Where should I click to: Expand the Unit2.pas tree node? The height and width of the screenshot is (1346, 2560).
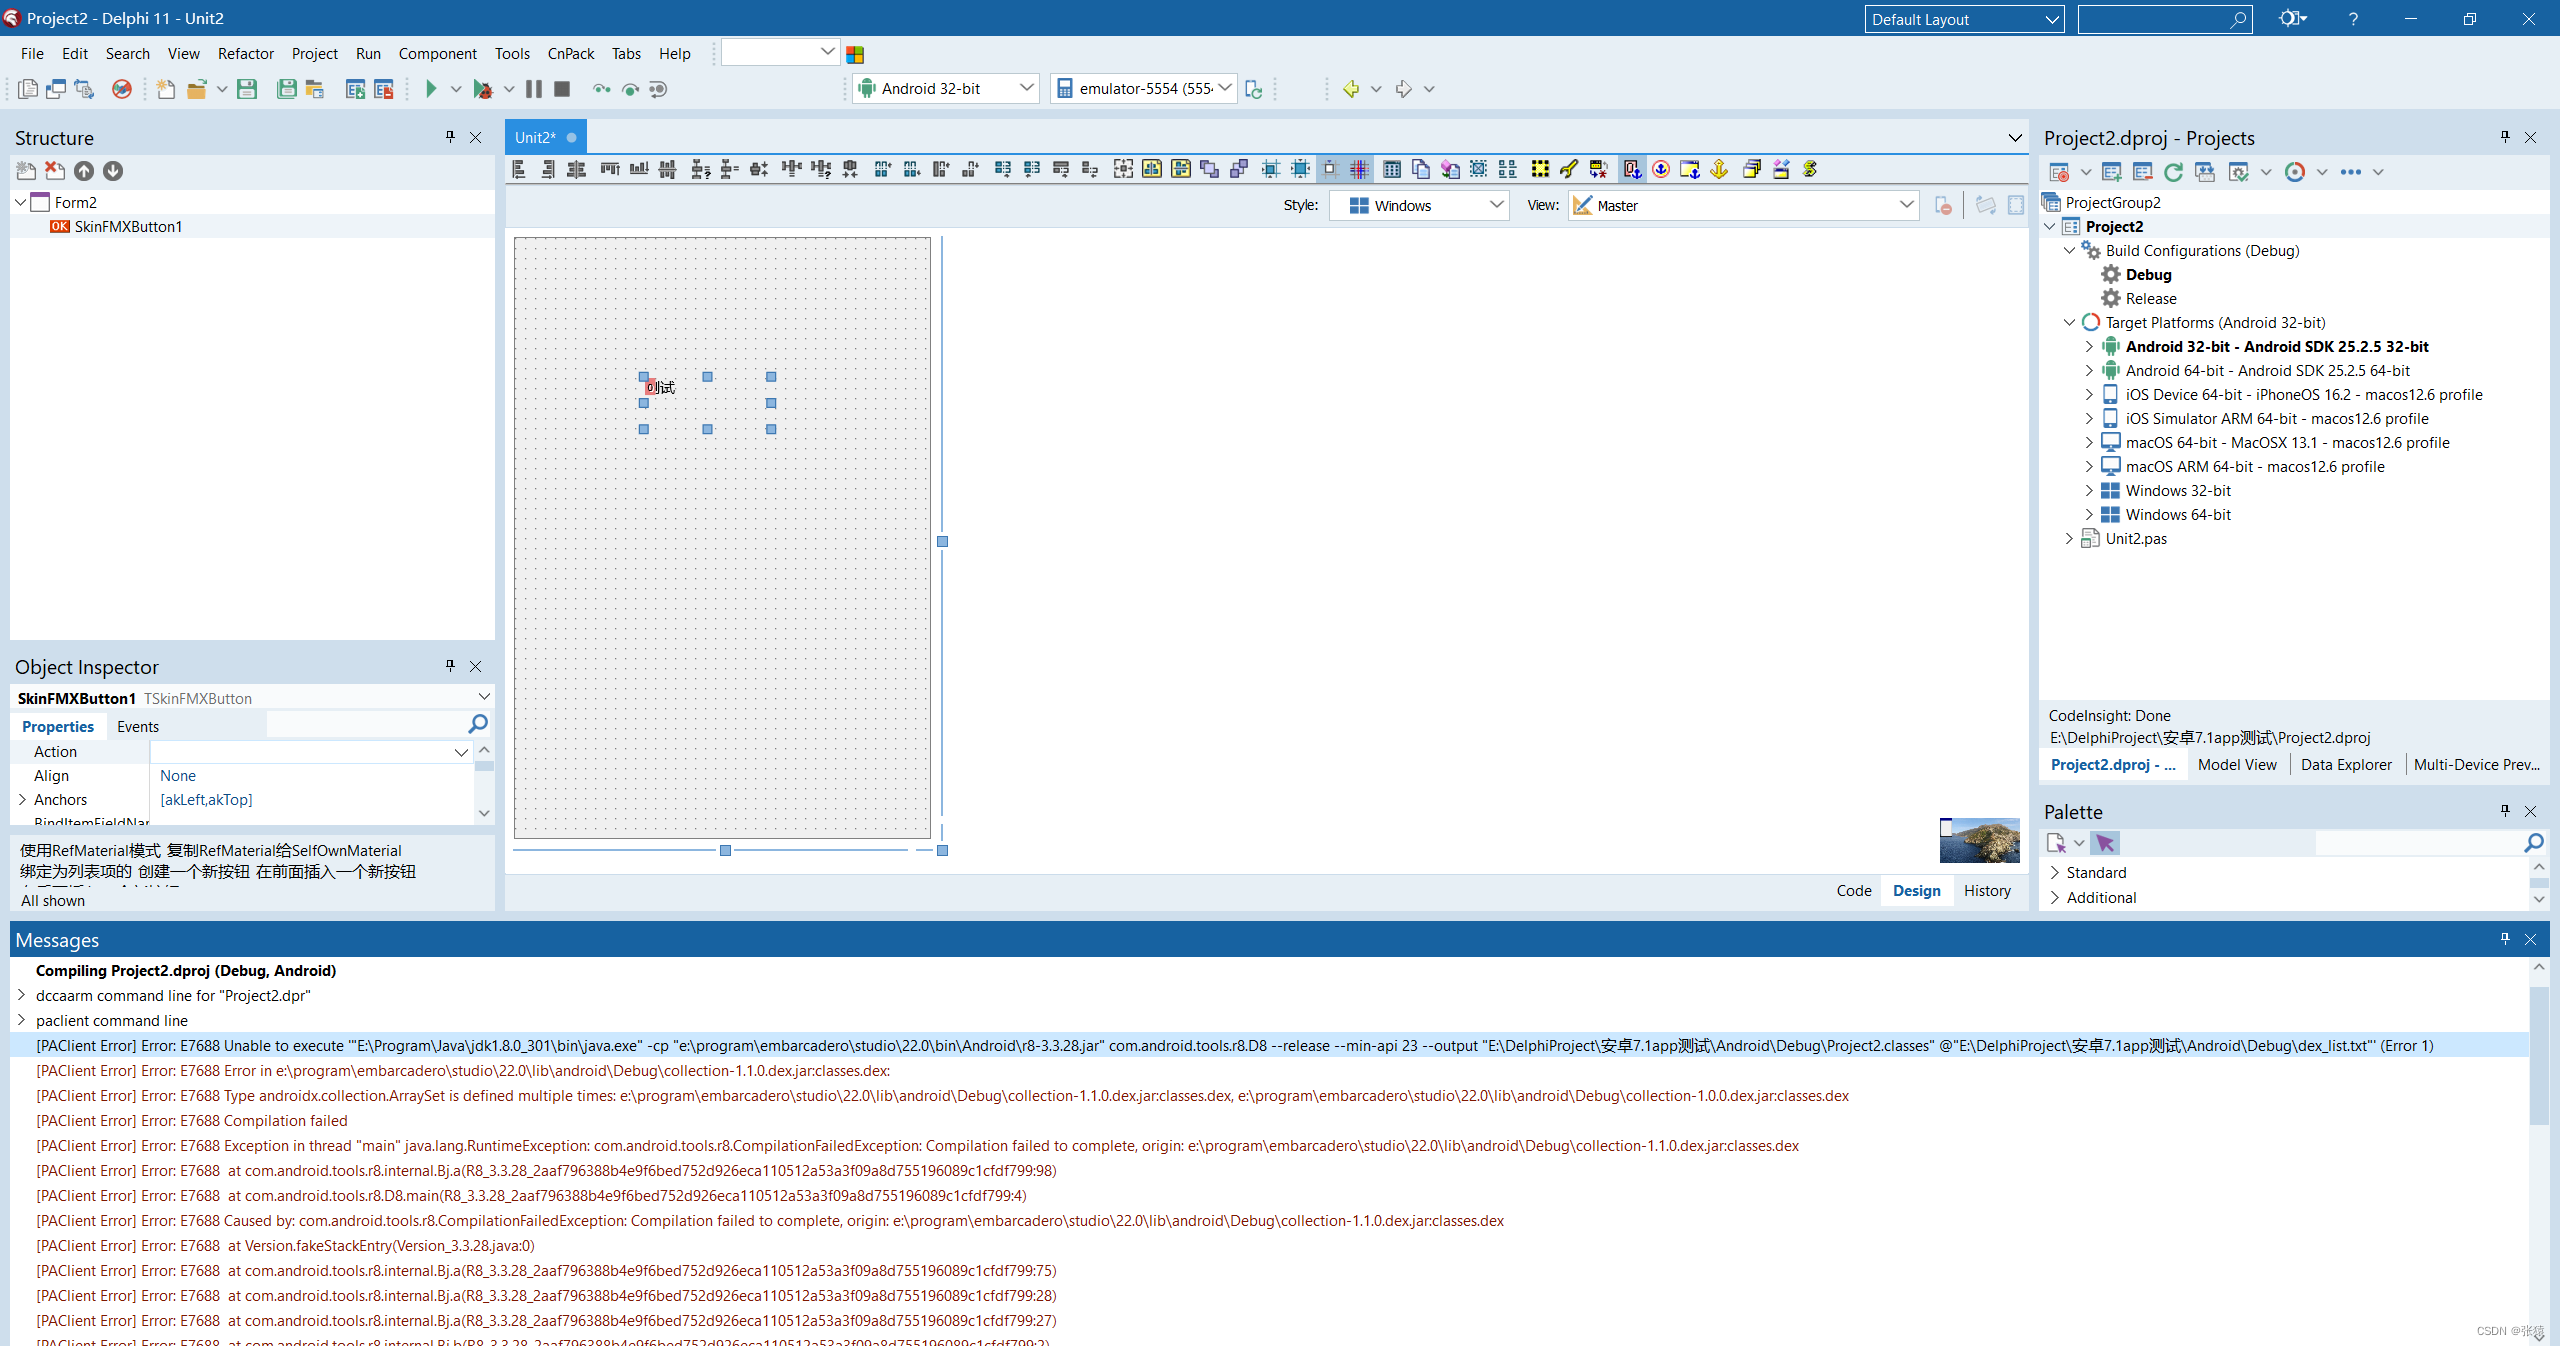2069,538
